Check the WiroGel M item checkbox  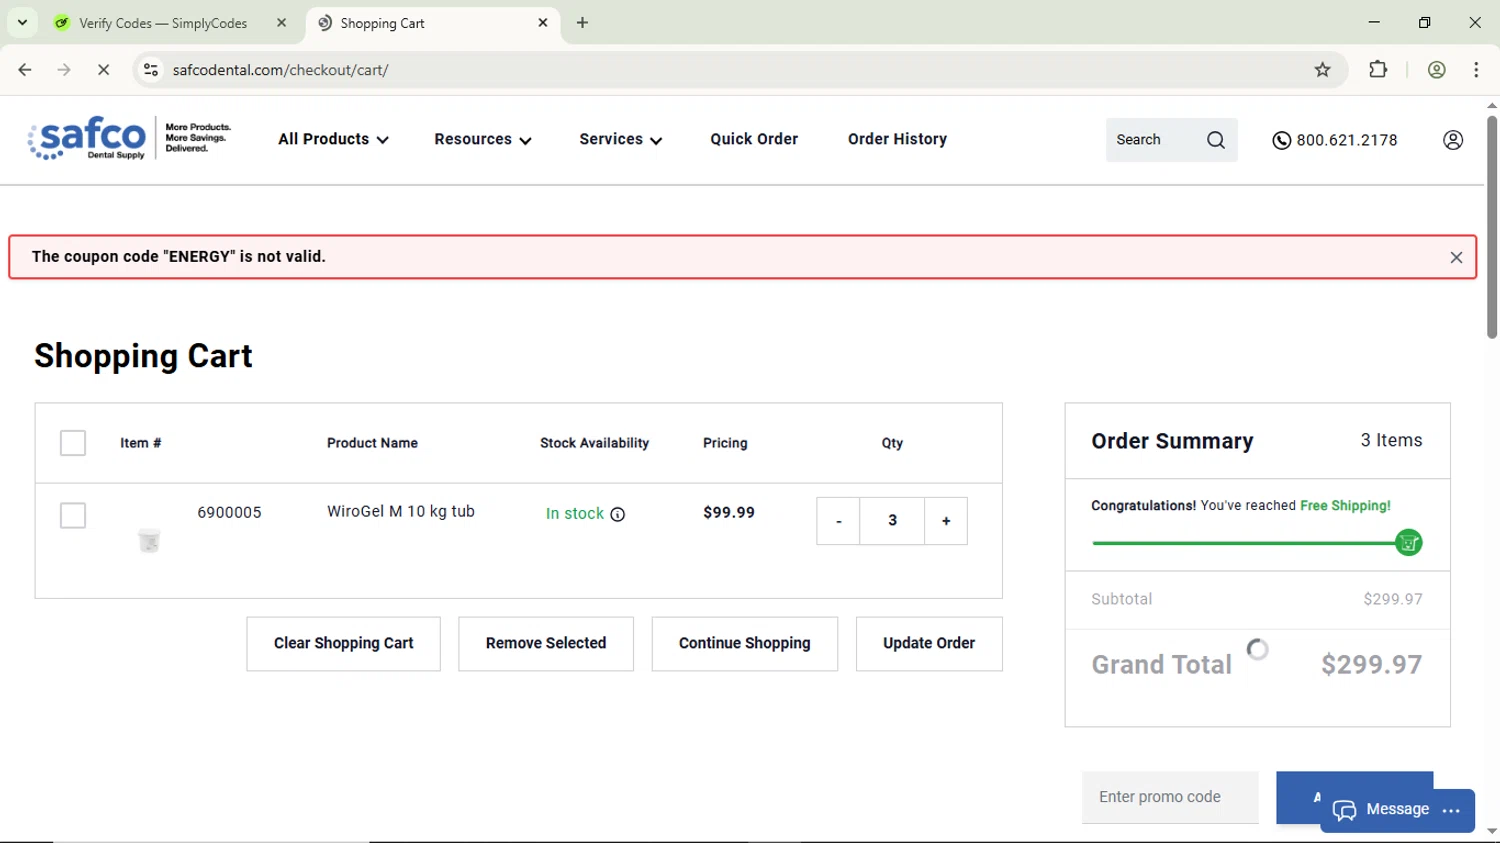73,516
